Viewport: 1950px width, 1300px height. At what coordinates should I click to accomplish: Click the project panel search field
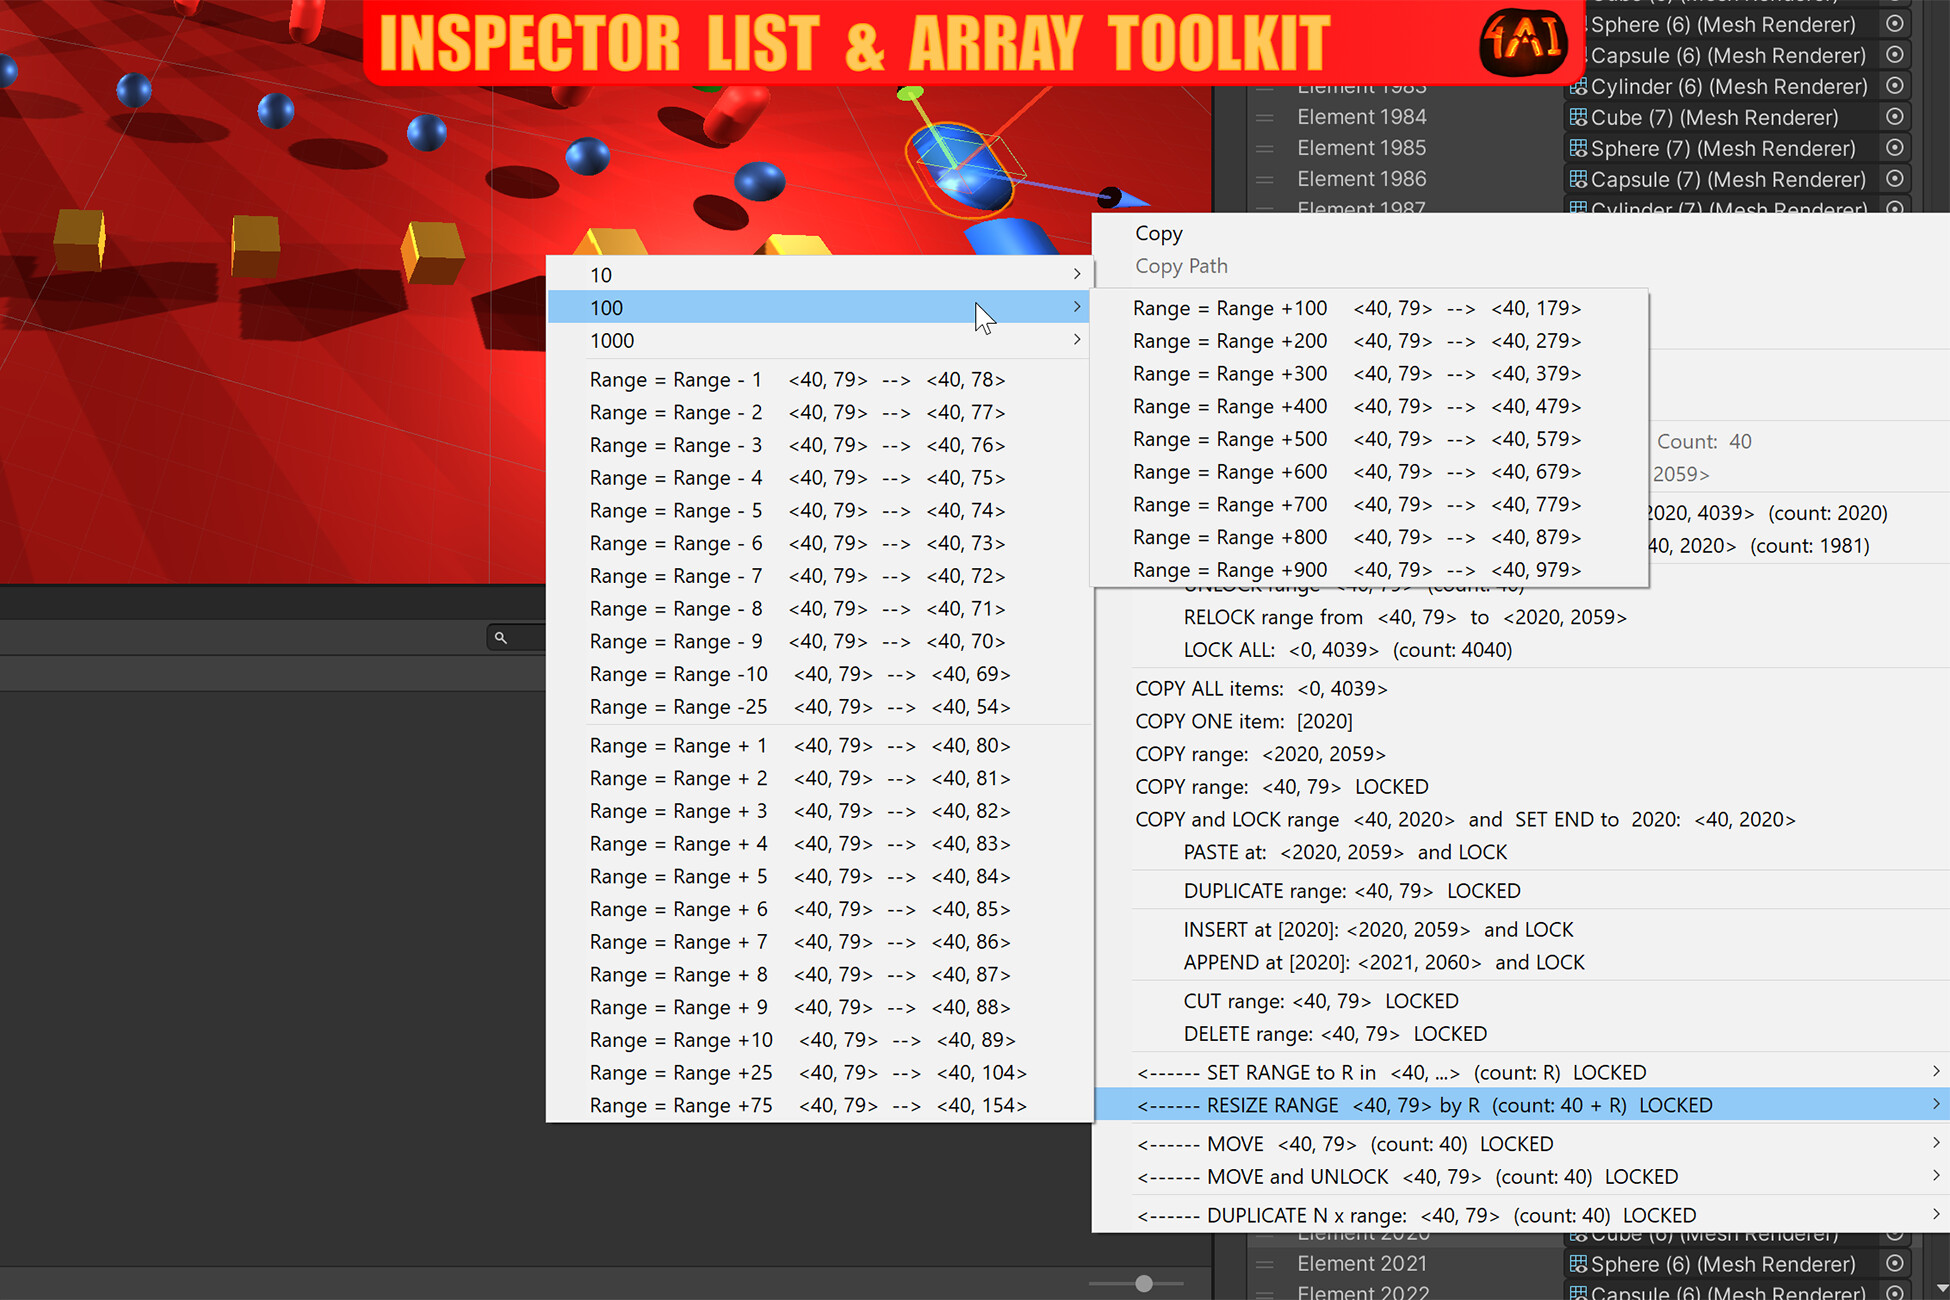[x=517, y=637]
